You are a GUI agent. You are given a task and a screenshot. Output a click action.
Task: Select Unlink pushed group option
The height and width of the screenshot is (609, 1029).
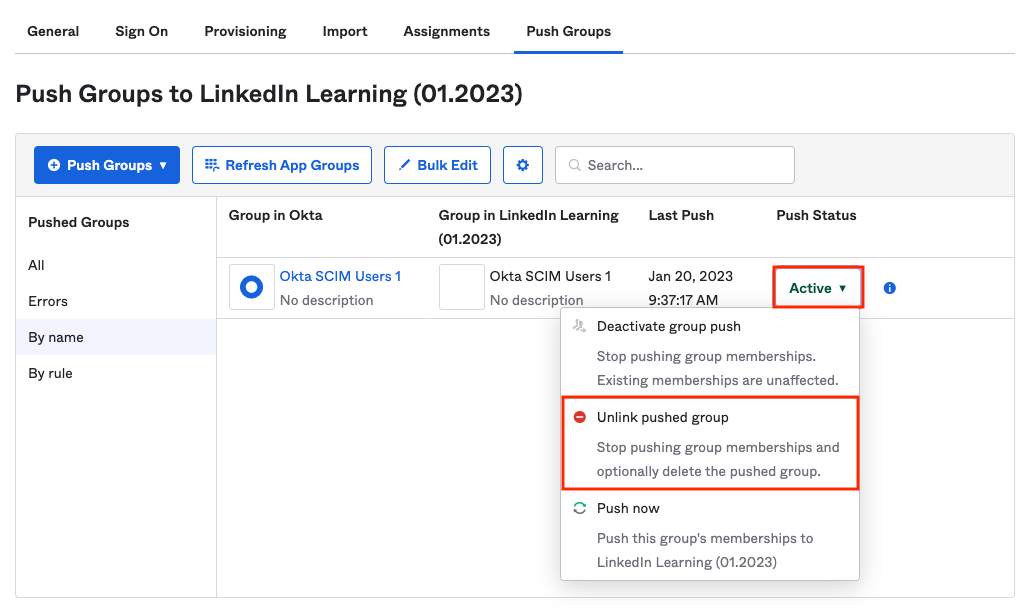point(665,417)
